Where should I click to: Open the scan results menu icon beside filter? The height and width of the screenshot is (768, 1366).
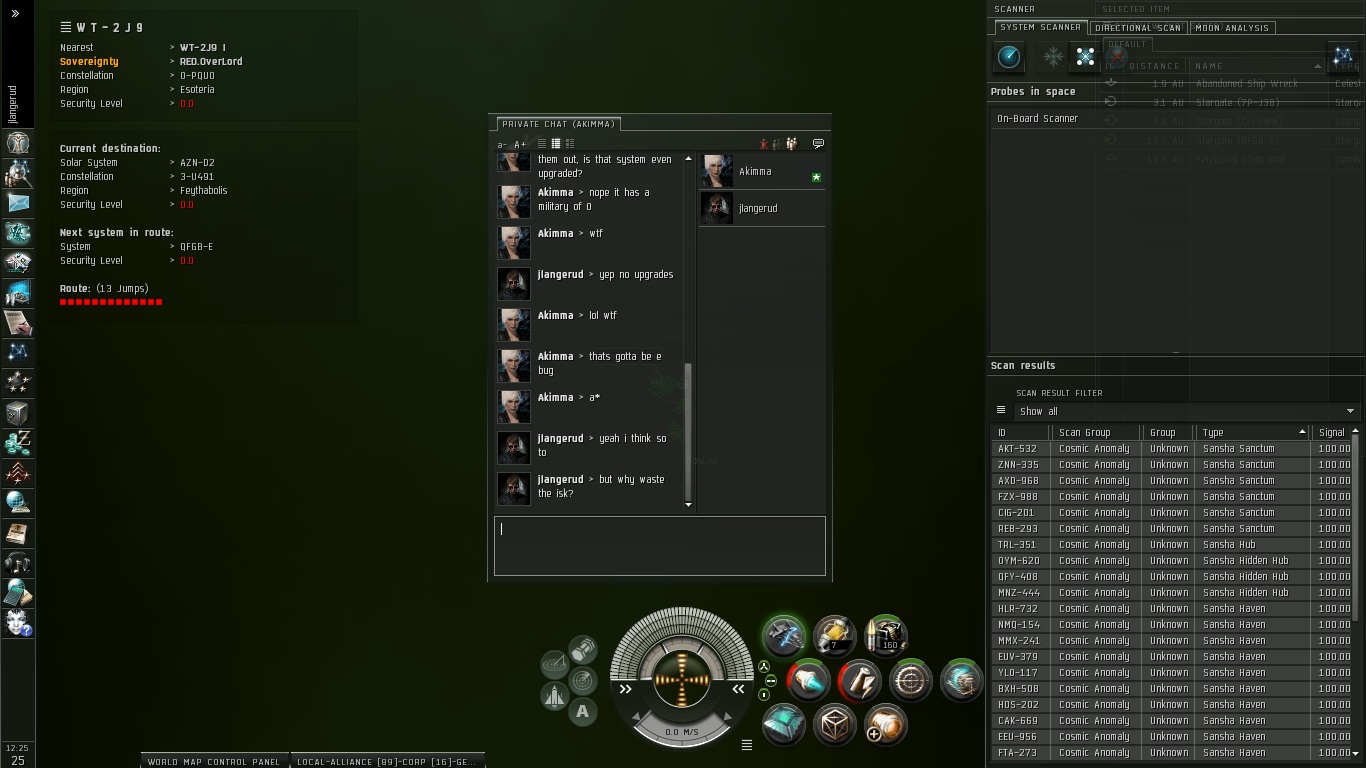pyautogui.click(x=1001, y=410)
